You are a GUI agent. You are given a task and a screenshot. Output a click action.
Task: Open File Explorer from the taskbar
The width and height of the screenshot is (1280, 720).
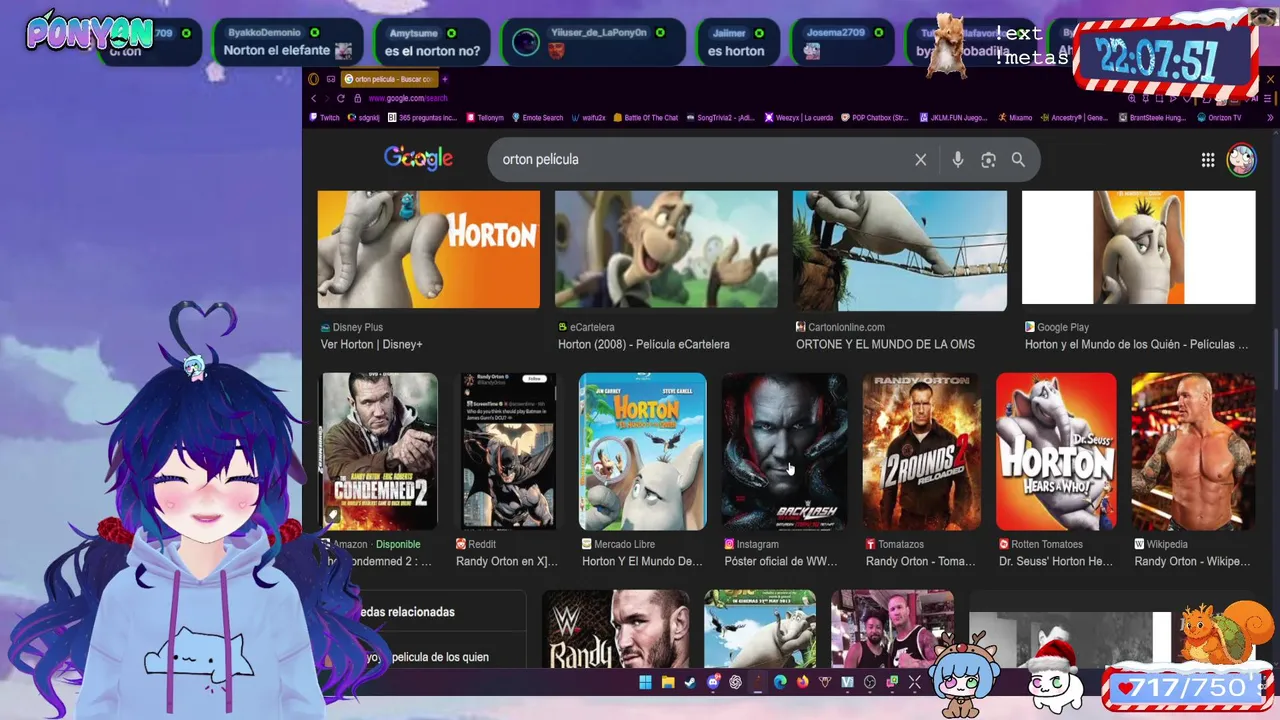668,683
